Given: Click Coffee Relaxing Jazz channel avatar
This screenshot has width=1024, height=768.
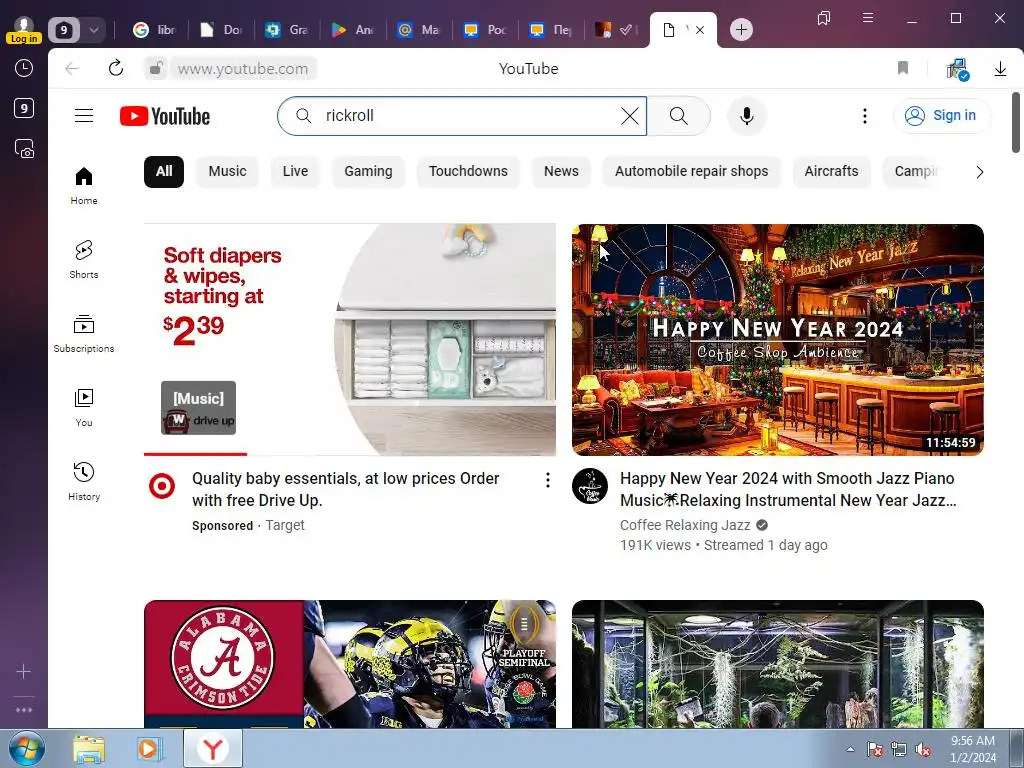Looking at the screenshot, I should 590,486.
